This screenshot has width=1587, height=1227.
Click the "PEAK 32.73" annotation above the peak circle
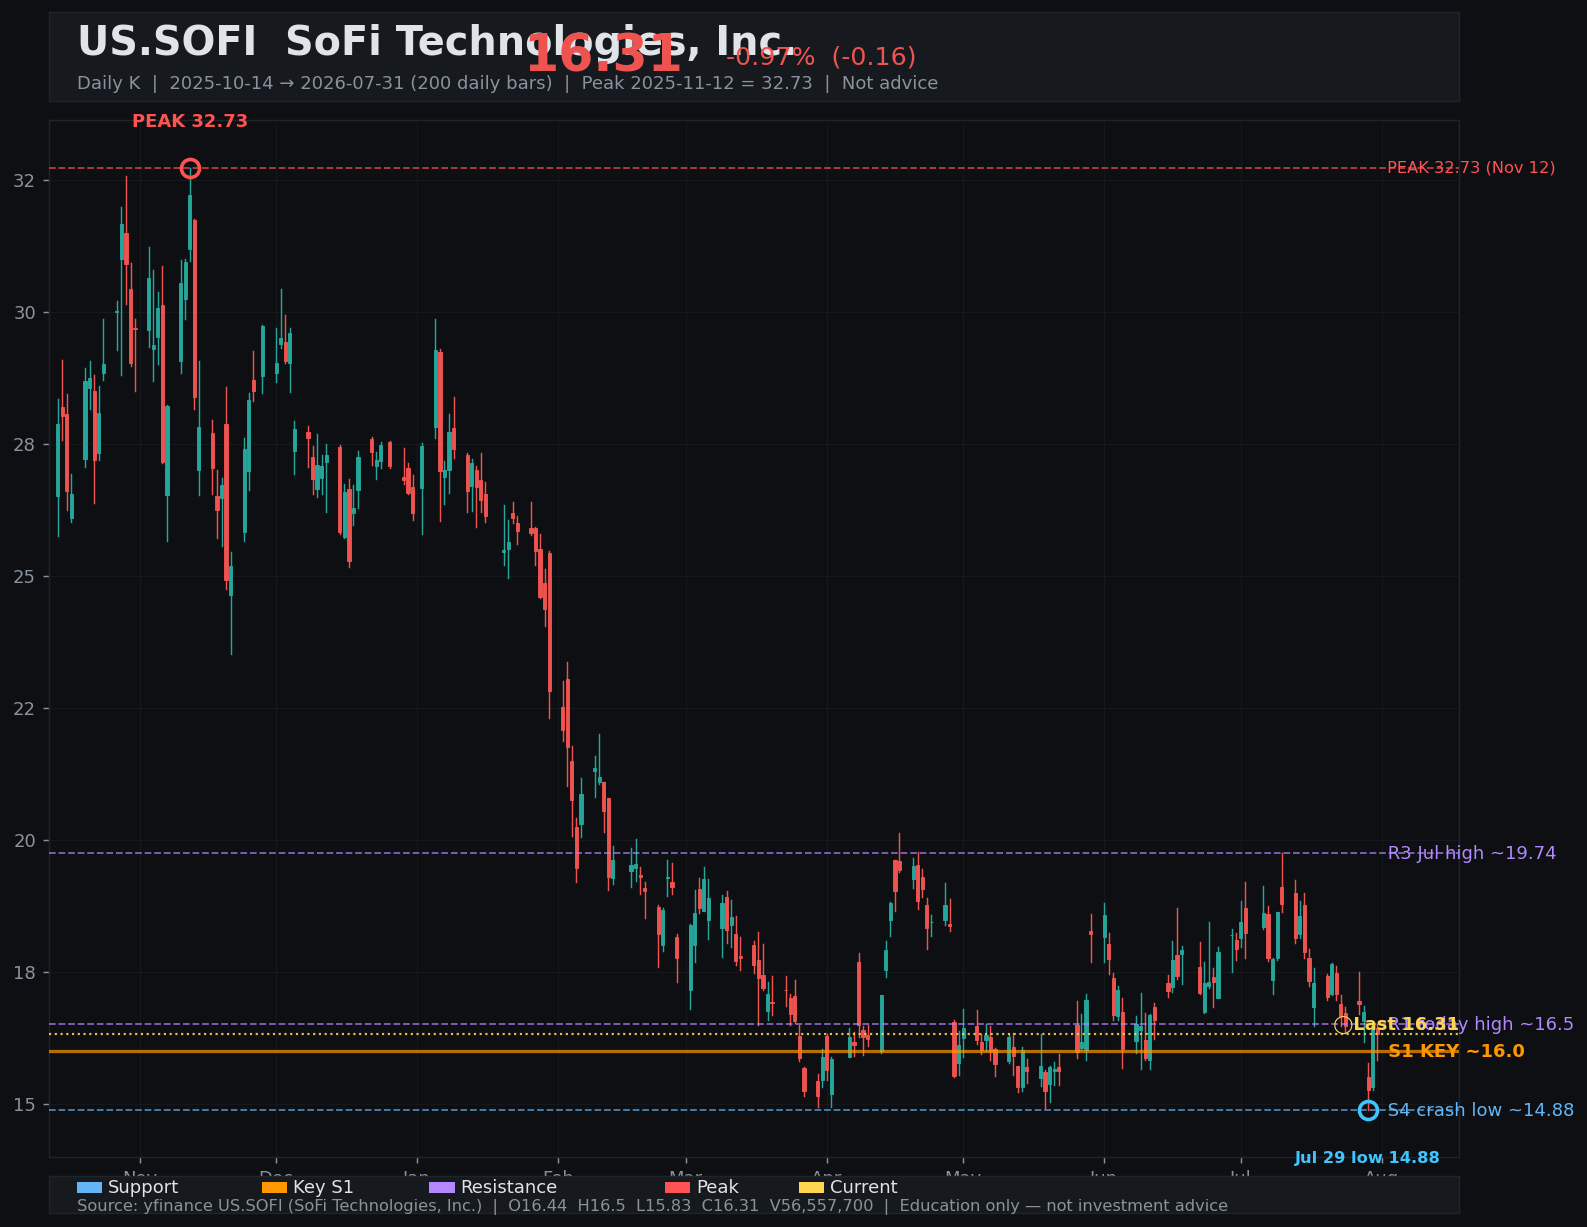(x=190, y=121)
